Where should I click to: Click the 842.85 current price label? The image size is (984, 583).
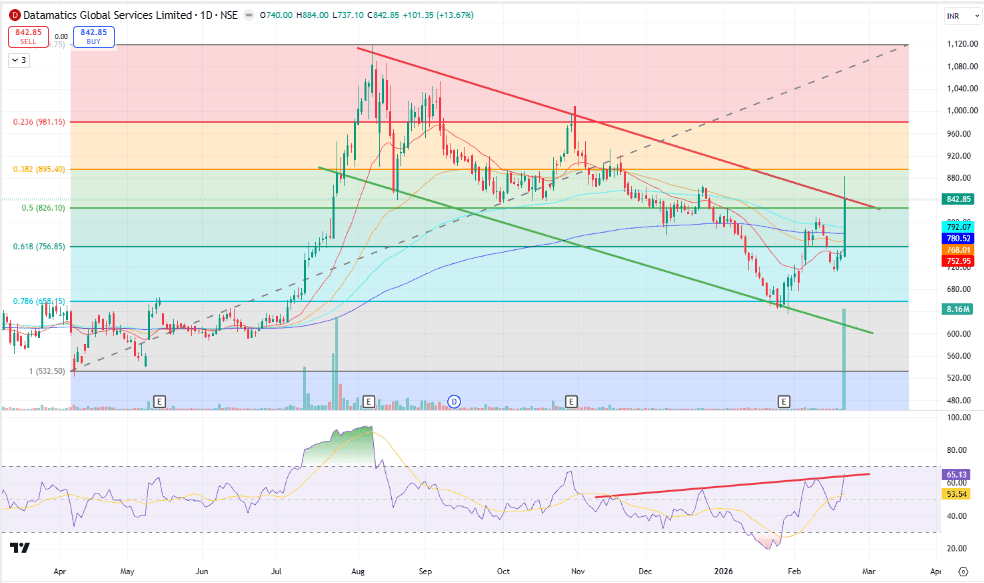[958, 199]
